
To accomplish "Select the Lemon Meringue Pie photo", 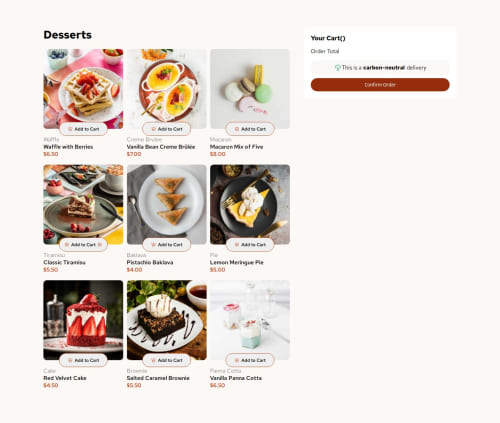I will [x=250, y=204].
